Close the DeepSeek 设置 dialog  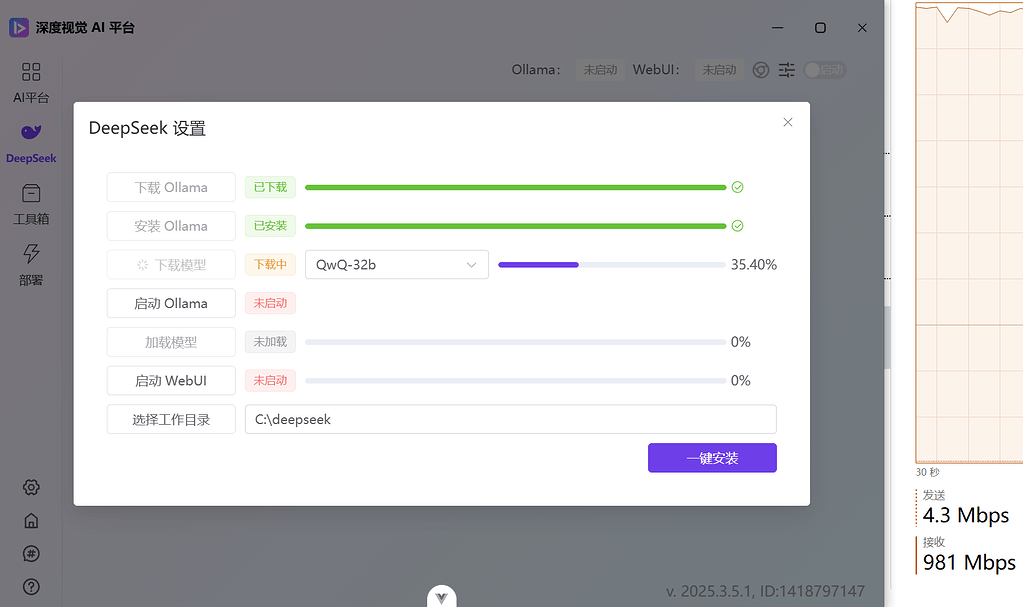tap(787, 122)
